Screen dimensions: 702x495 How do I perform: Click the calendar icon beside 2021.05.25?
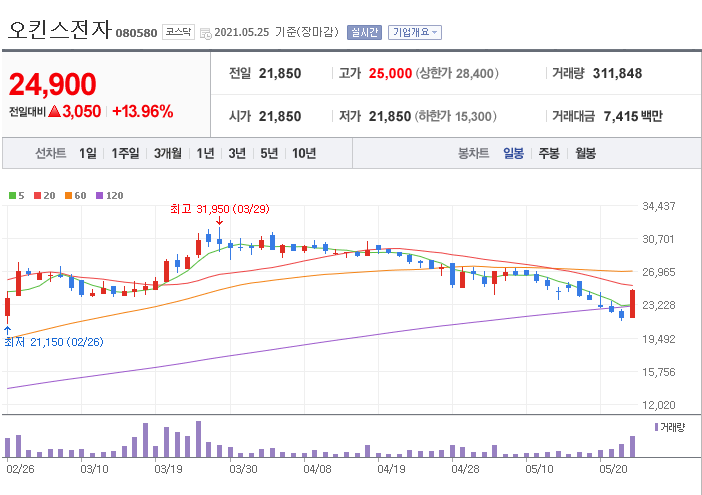tap(206, 34)
